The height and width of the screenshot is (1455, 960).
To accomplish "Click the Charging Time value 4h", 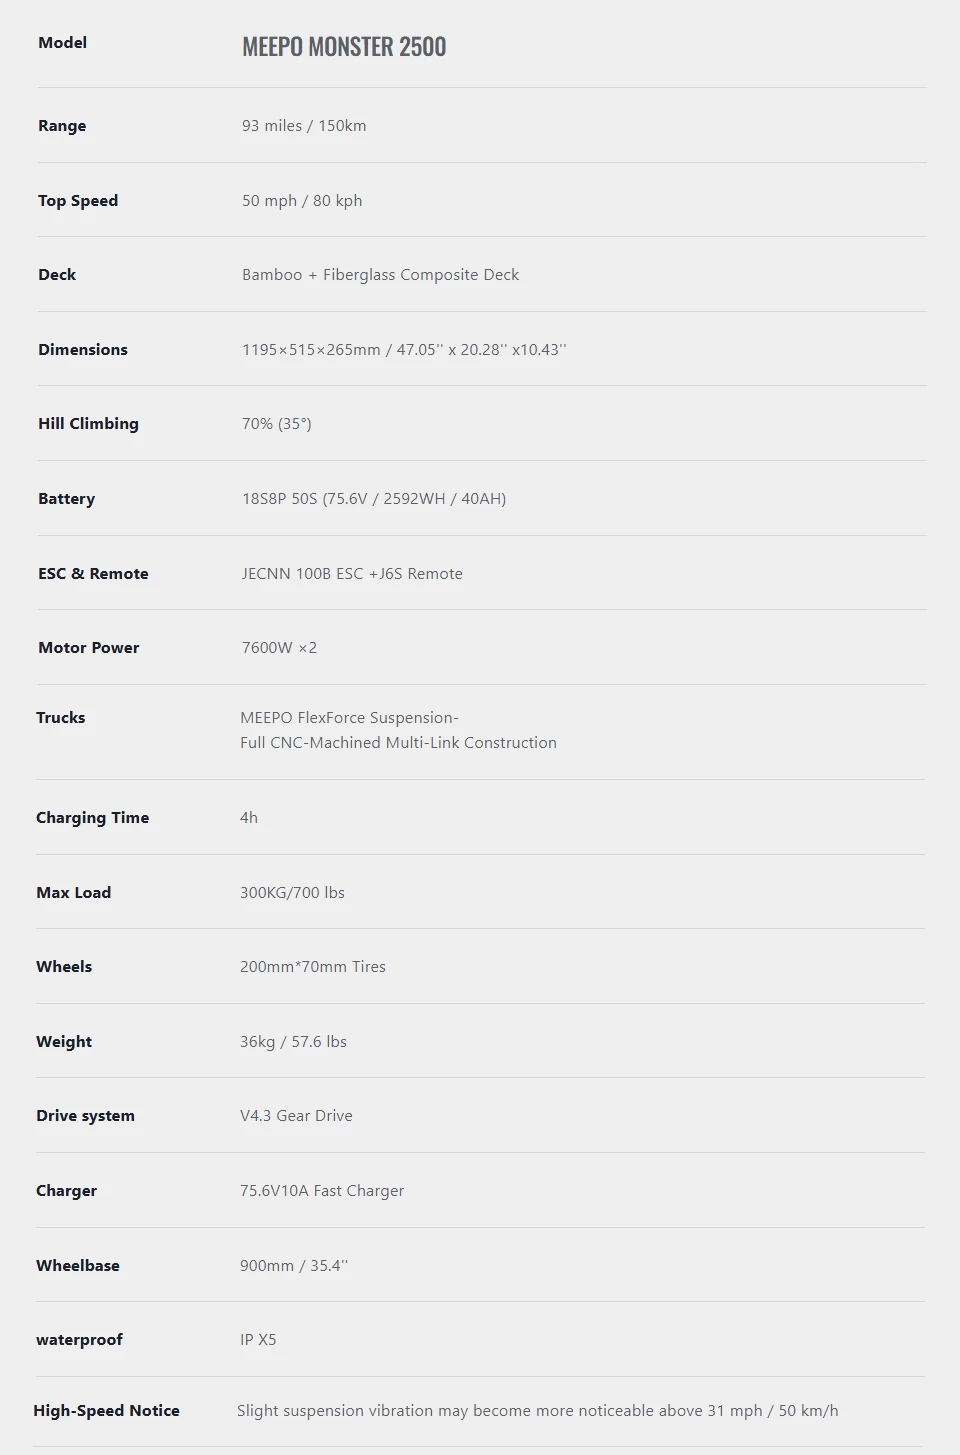I will (x=249, y=818).
